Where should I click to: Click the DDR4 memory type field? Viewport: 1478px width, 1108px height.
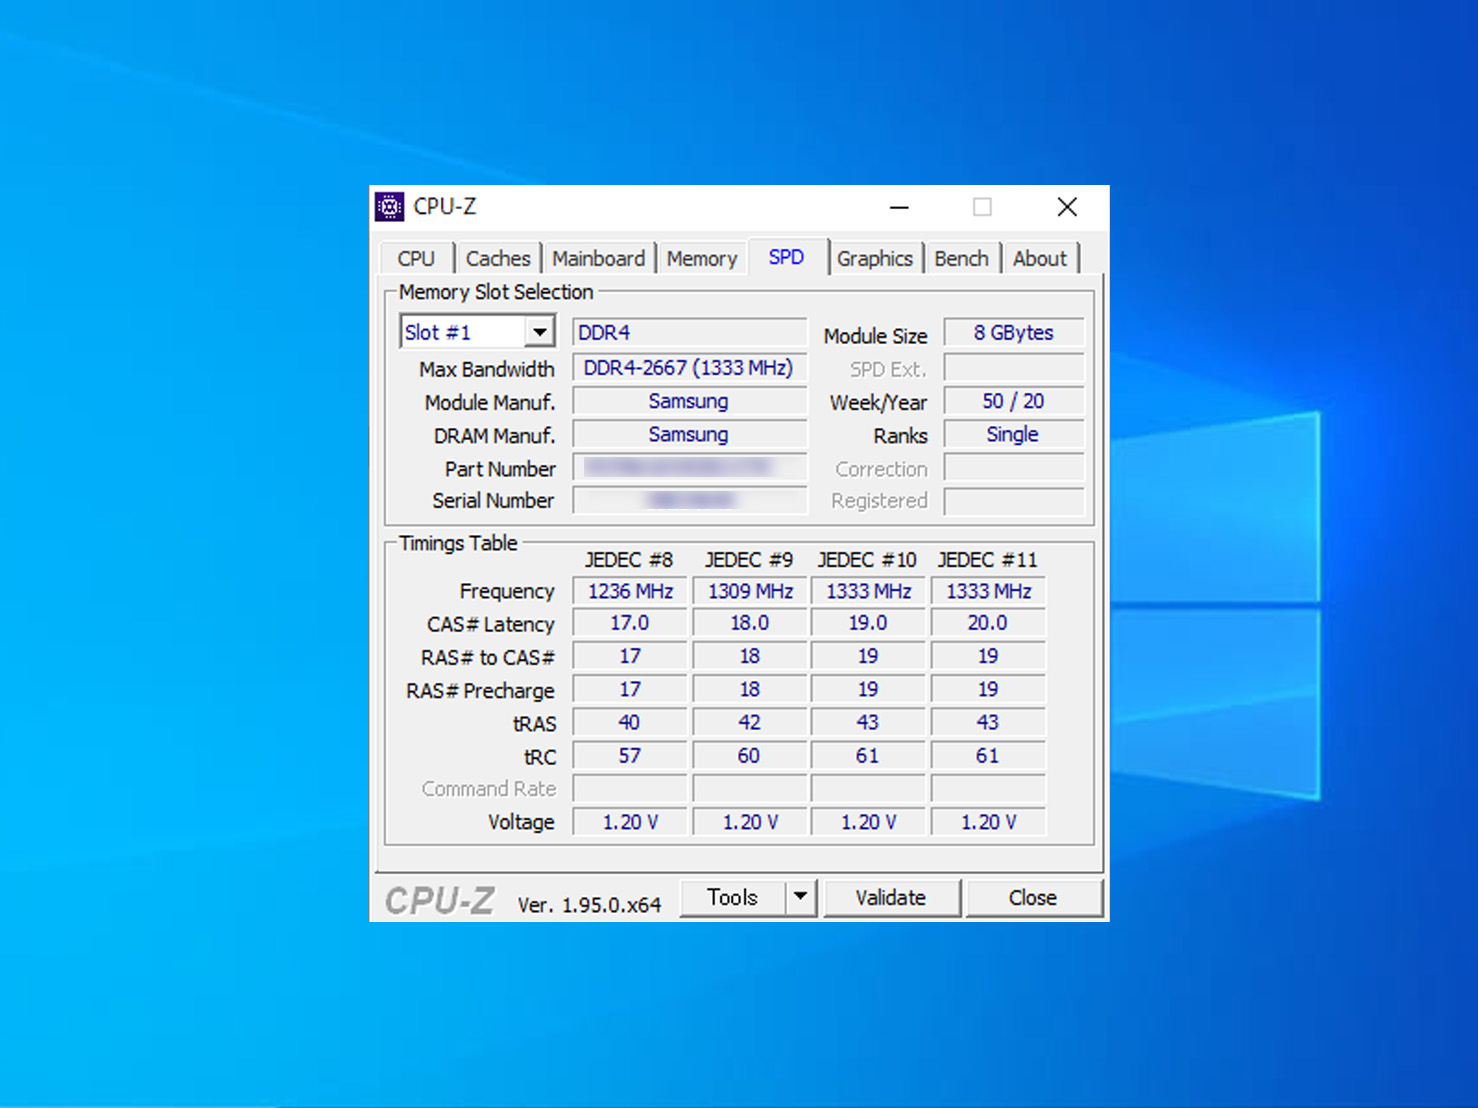coord(689,332)
